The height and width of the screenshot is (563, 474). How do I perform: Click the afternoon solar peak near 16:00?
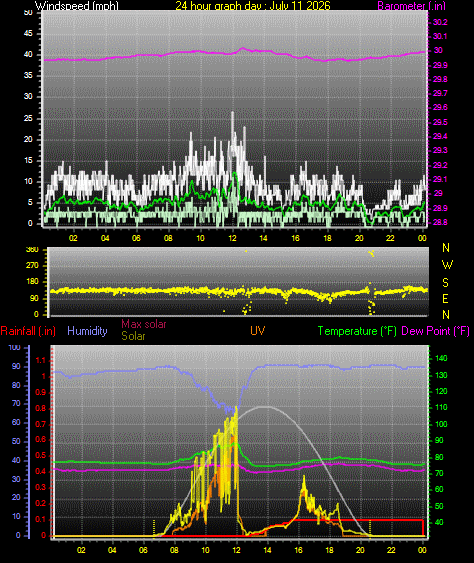pos(304,478)
